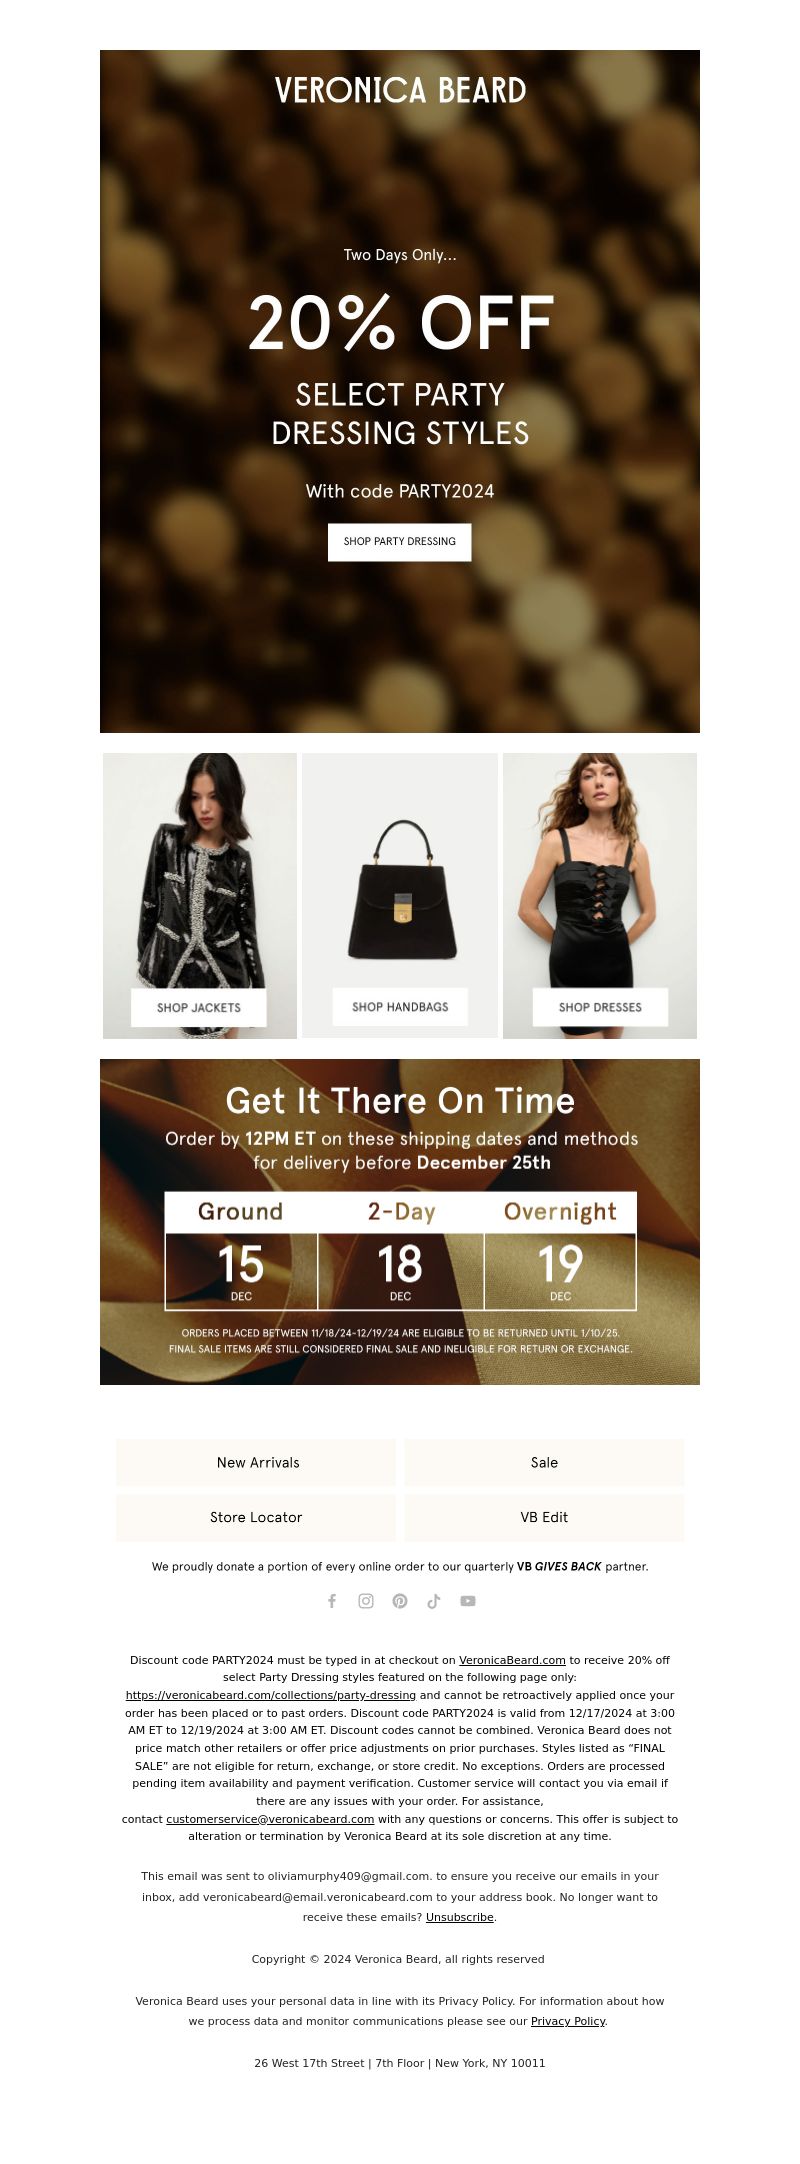Open the Sale menu link
This screenshot has width=800, height=2164.
pyautogui.click(x=544, y=1462)
